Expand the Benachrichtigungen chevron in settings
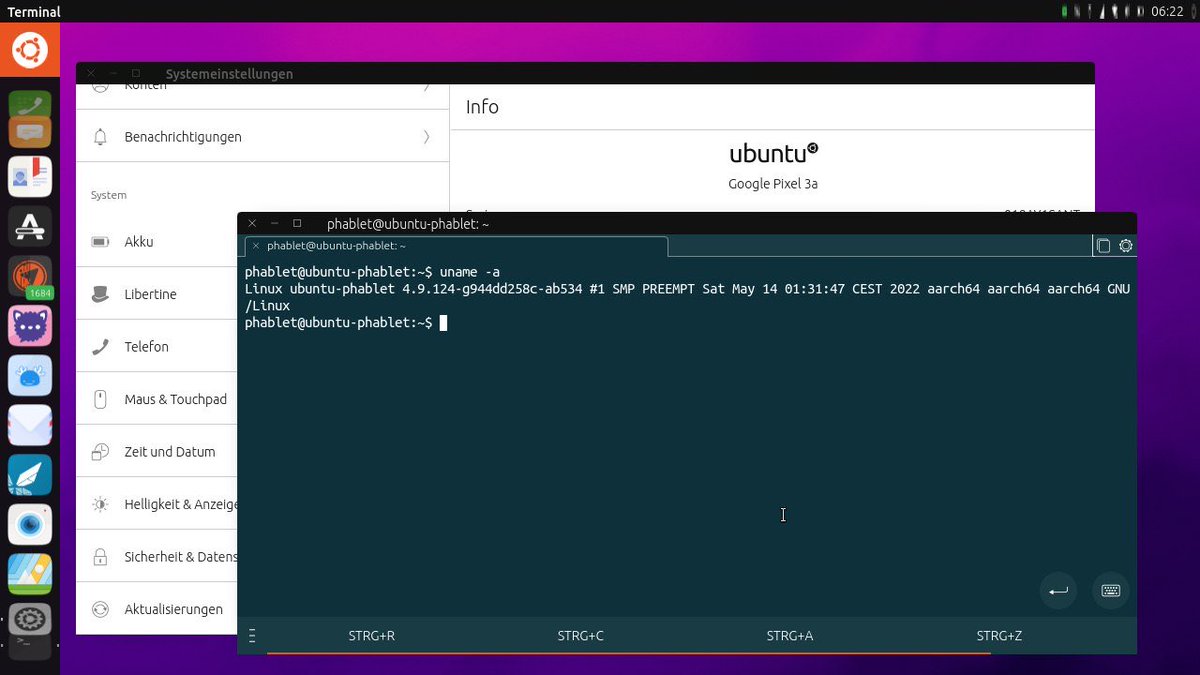This screenshot has height=675, width=1200. (x=427, y=137)
